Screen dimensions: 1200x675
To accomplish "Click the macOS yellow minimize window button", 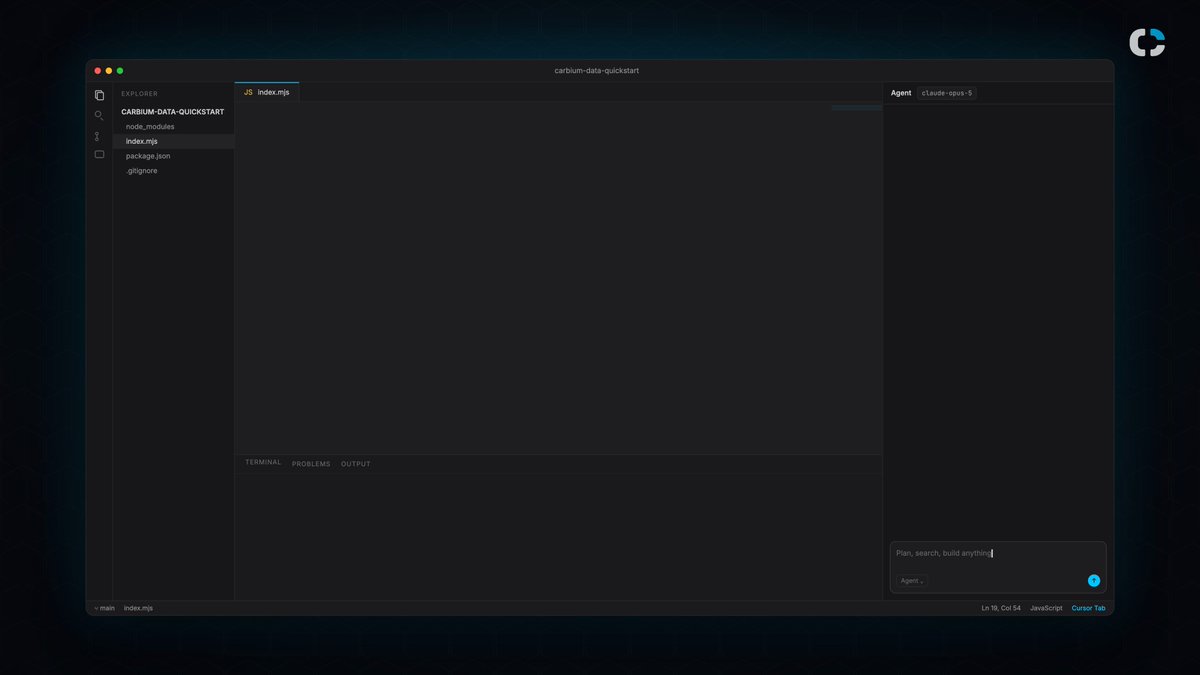I will (x=109, y=71).
